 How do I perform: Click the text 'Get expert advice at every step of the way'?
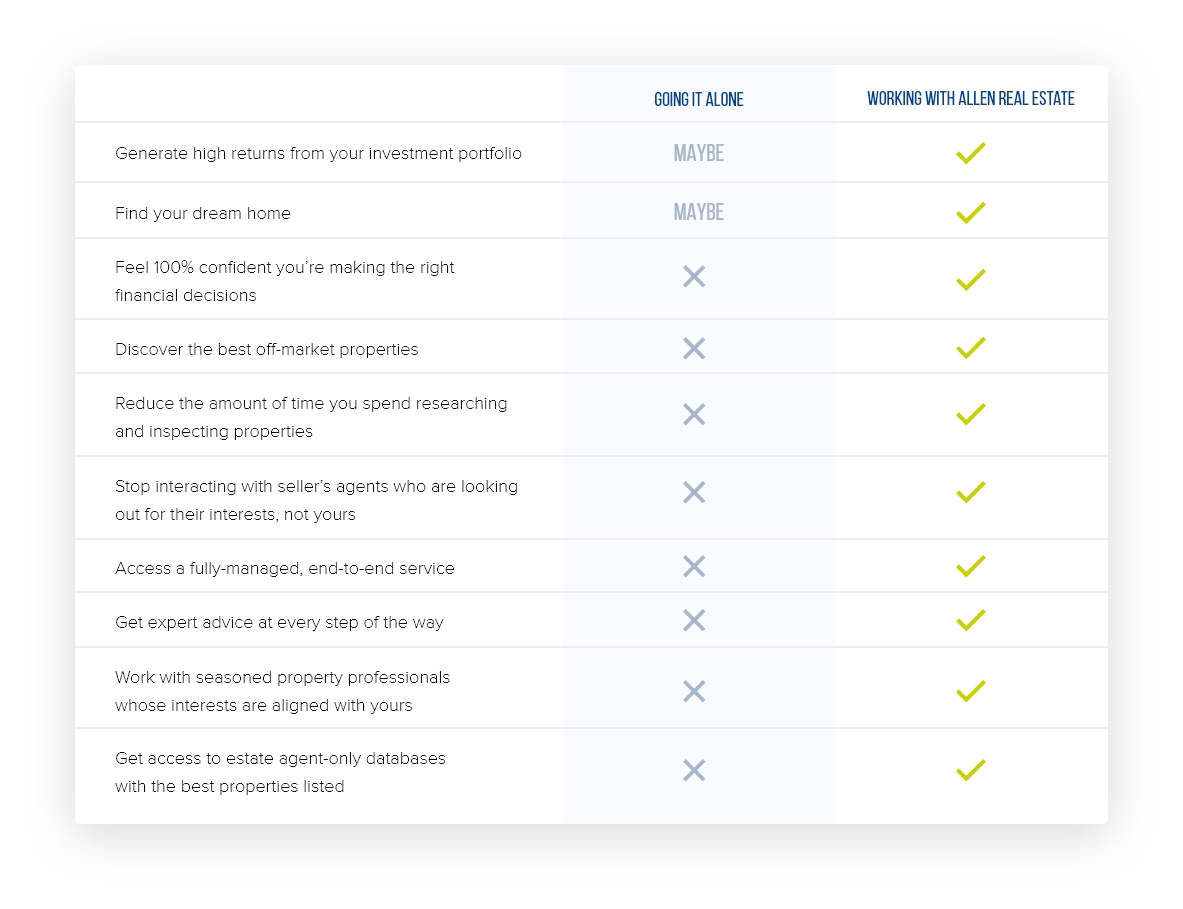[x=279, y=623]
